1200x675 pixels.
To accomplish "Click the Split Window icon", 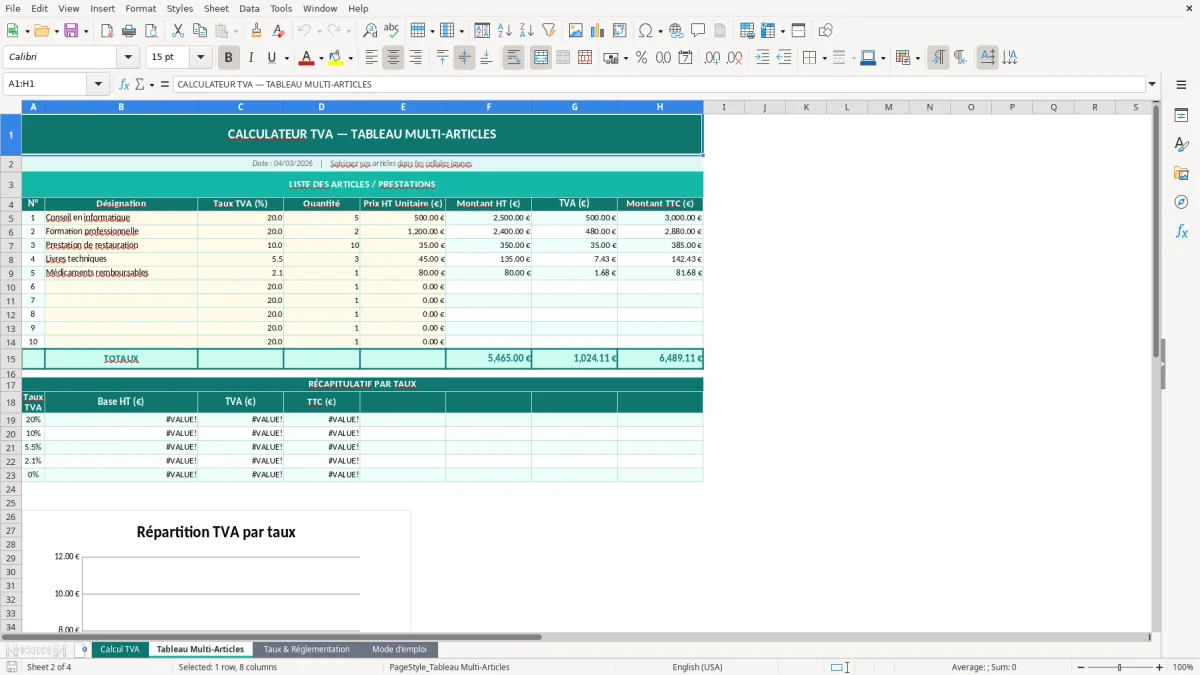I will (798, 31).
